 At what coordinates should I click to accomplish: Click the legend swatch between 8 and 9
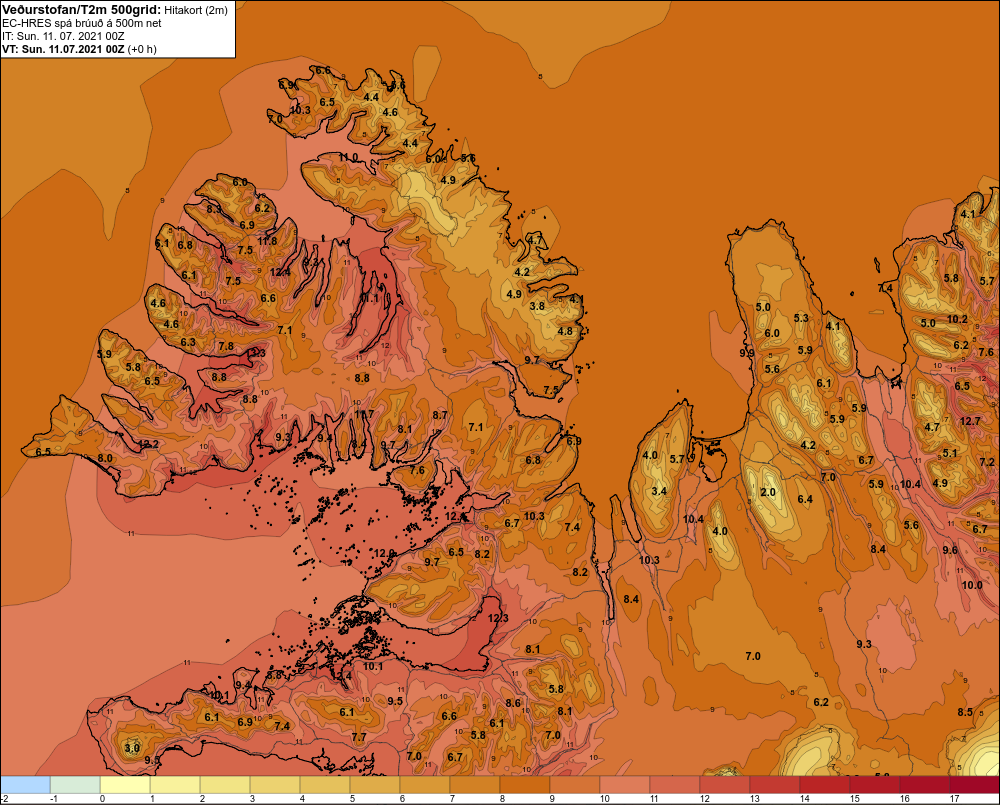pyautogui.click(x=526, y=785)
